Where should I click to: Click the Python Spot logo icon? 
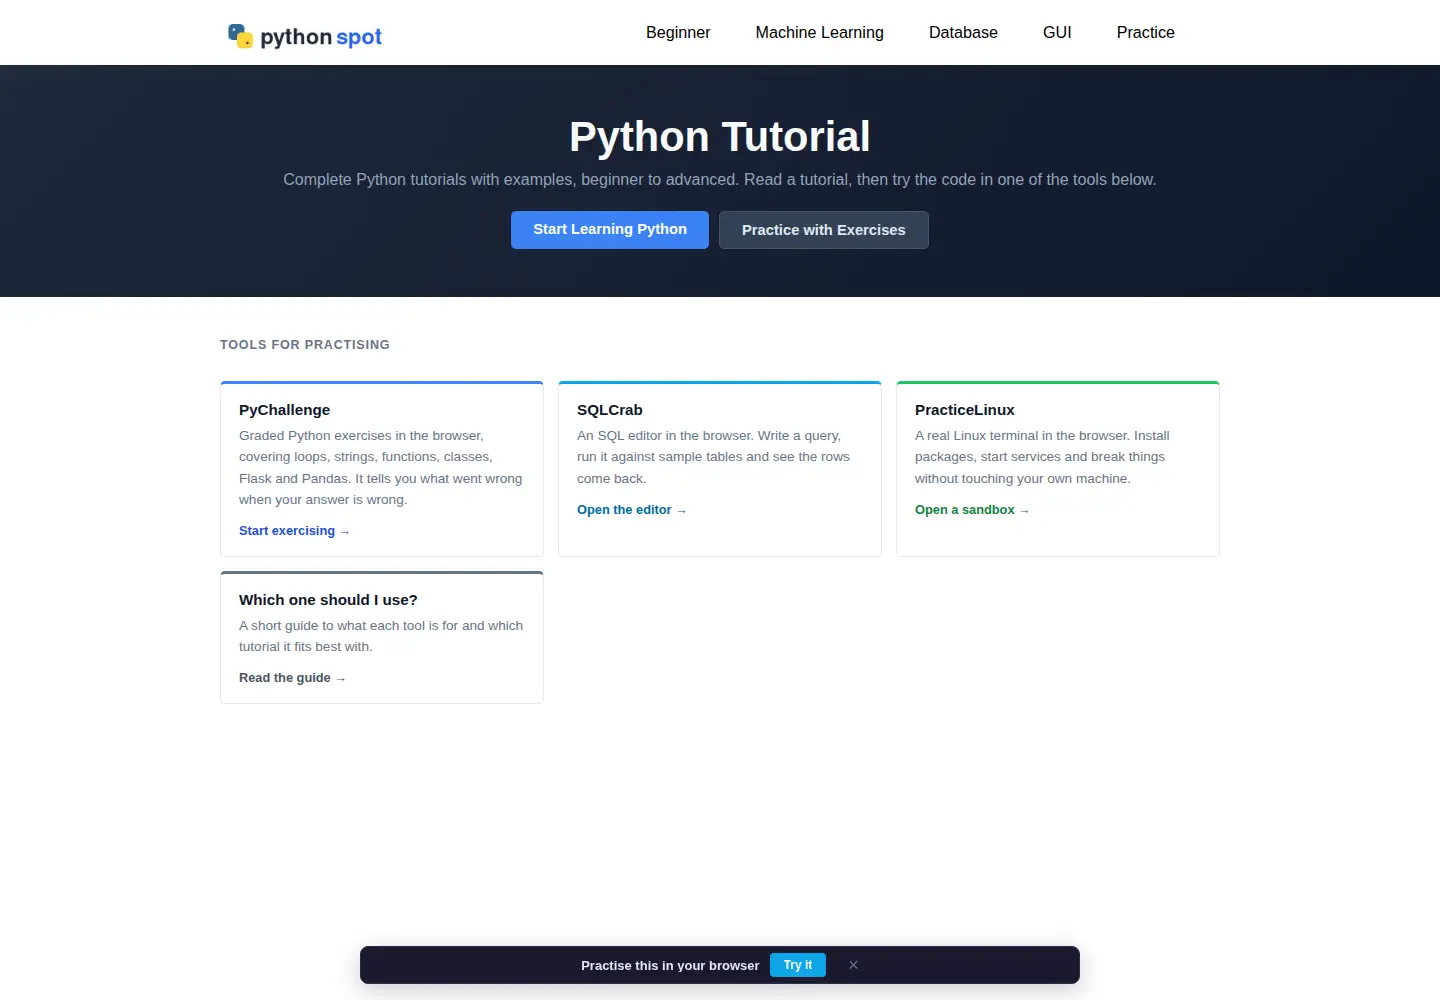point(240,36)
